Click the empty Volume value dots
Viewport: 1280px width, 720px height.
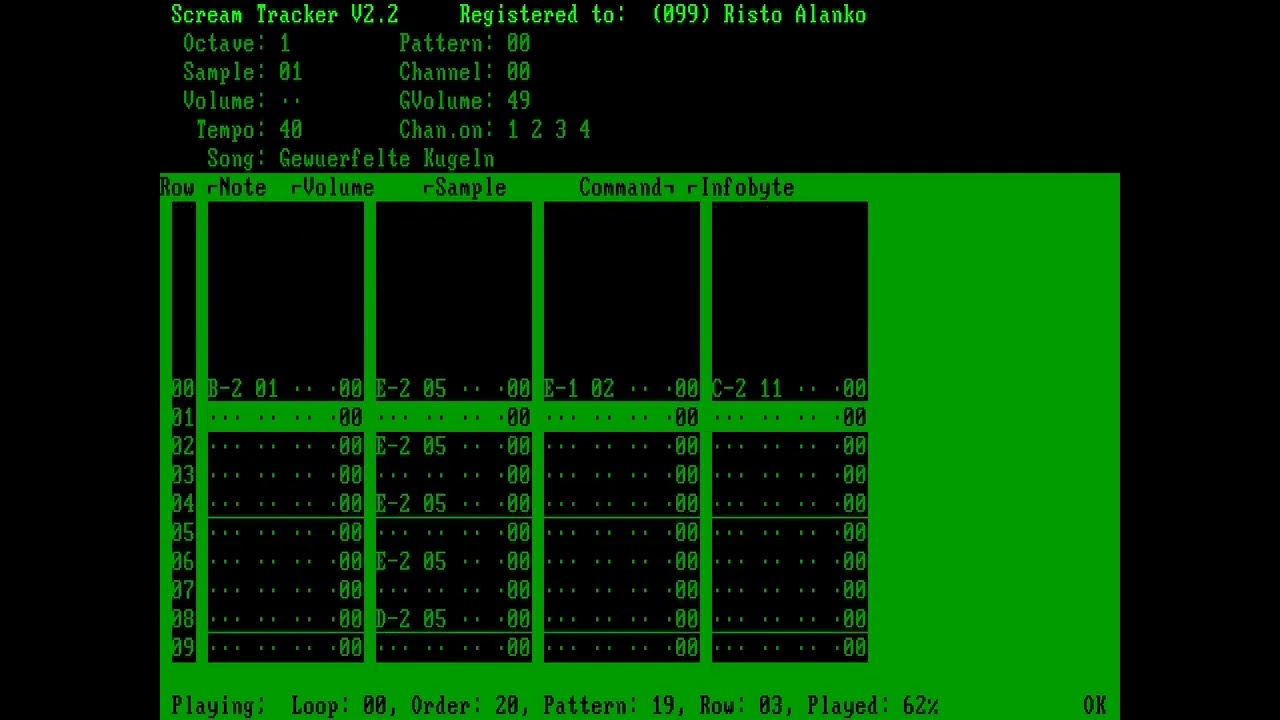click(x=291, y=101)
